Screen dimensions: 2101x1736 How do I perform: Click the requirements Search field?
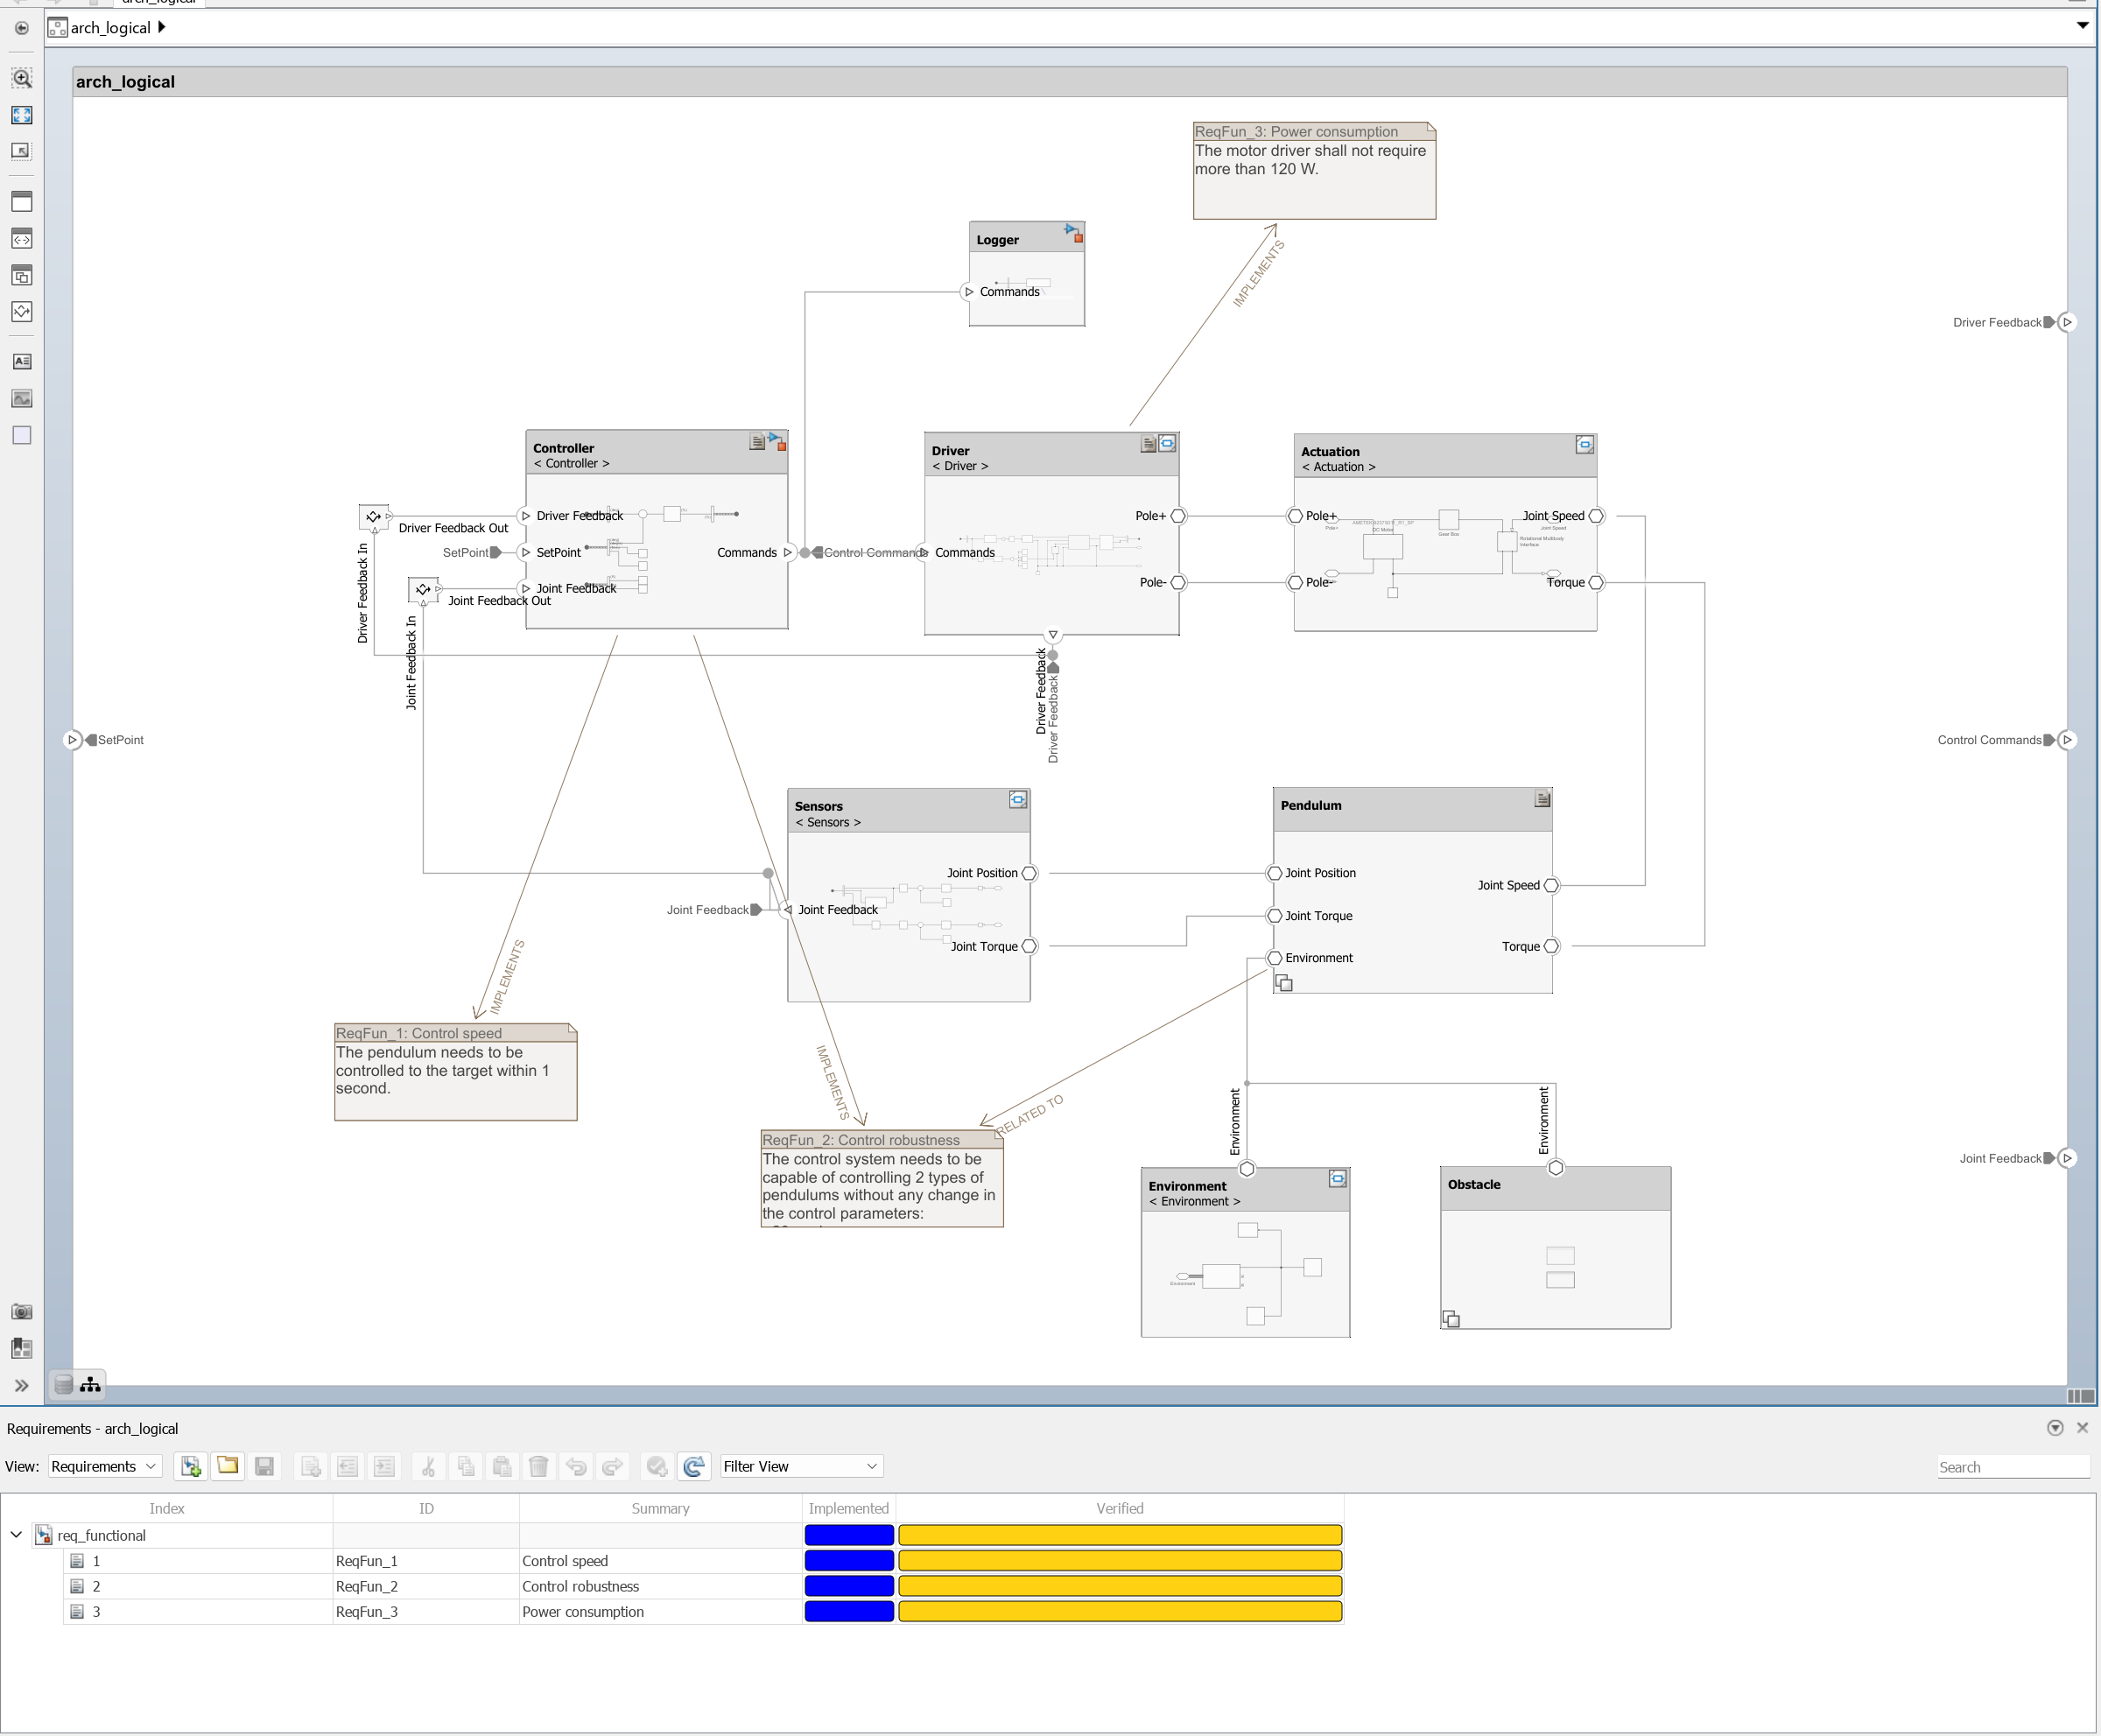pyautogui.click(x=2011, y=1467)
